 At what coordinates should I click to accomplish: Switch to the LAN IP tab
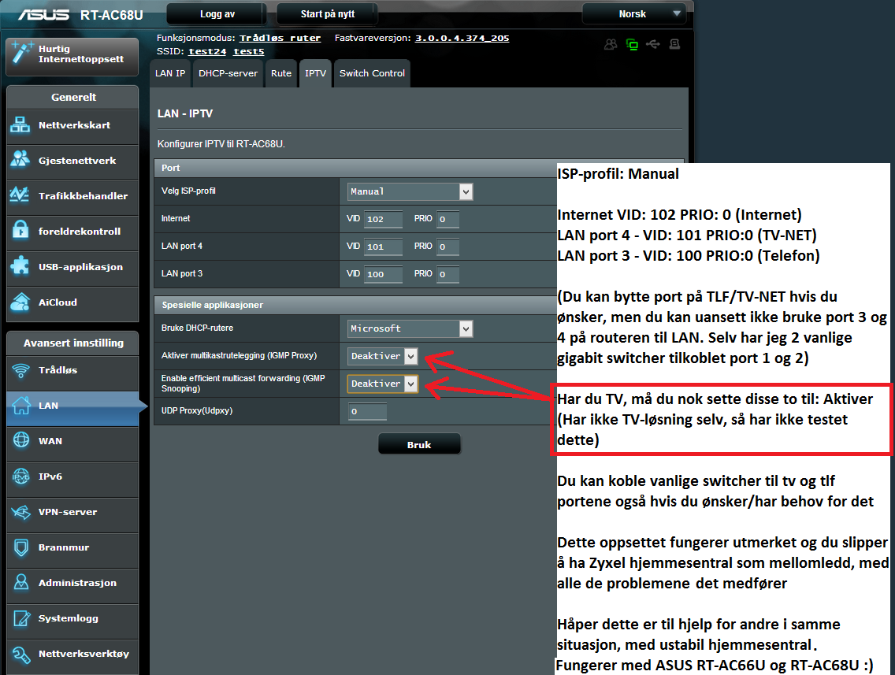tap(170, 74)
